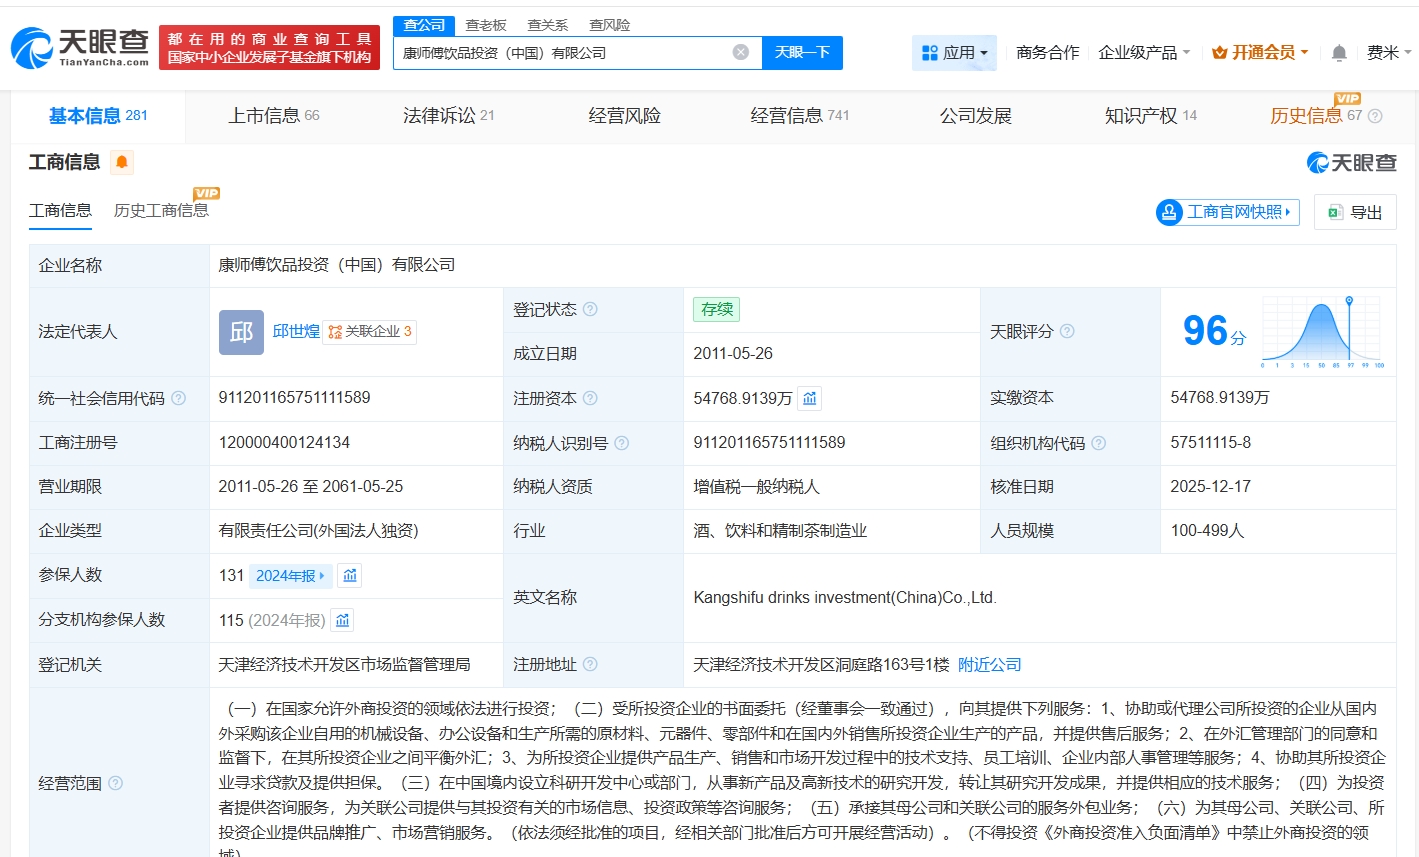Expand the 企业级产品 dropdown
Image resolution: width=1419 pixels, height=857 pixels.
1144,53
